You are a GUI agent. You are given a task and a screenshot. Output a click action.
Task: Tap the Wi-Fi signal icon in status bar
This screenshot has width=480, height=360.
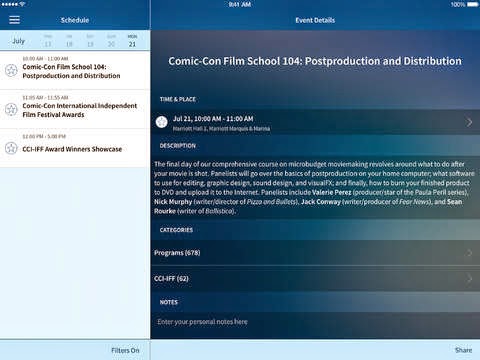pos(23,4)
